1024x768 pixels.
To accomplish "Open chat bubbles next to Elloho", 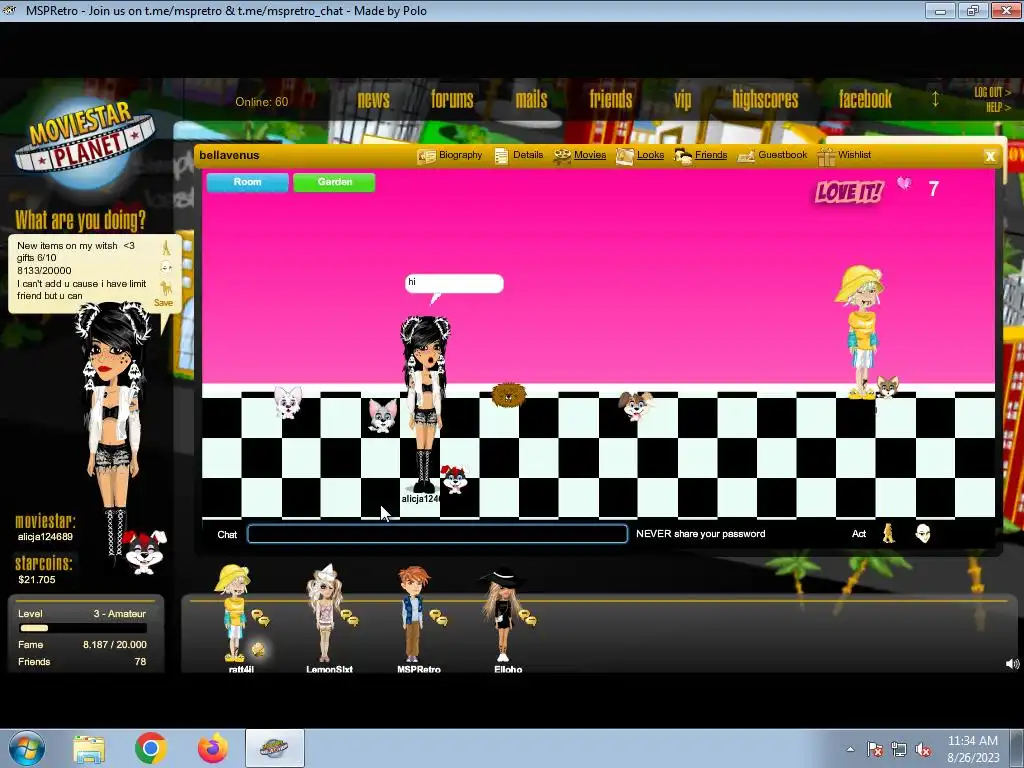I will point(527,617).
